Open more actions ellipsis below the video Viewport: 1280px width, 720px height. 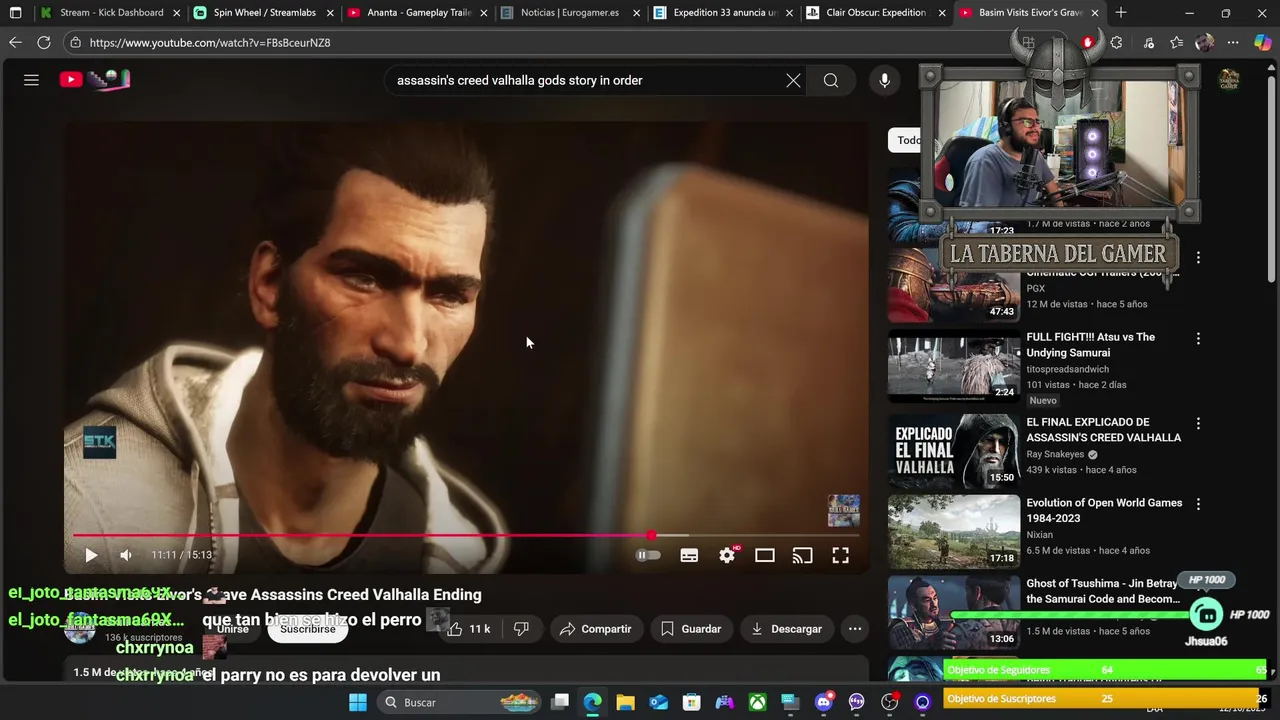click(x=855, y=629)
